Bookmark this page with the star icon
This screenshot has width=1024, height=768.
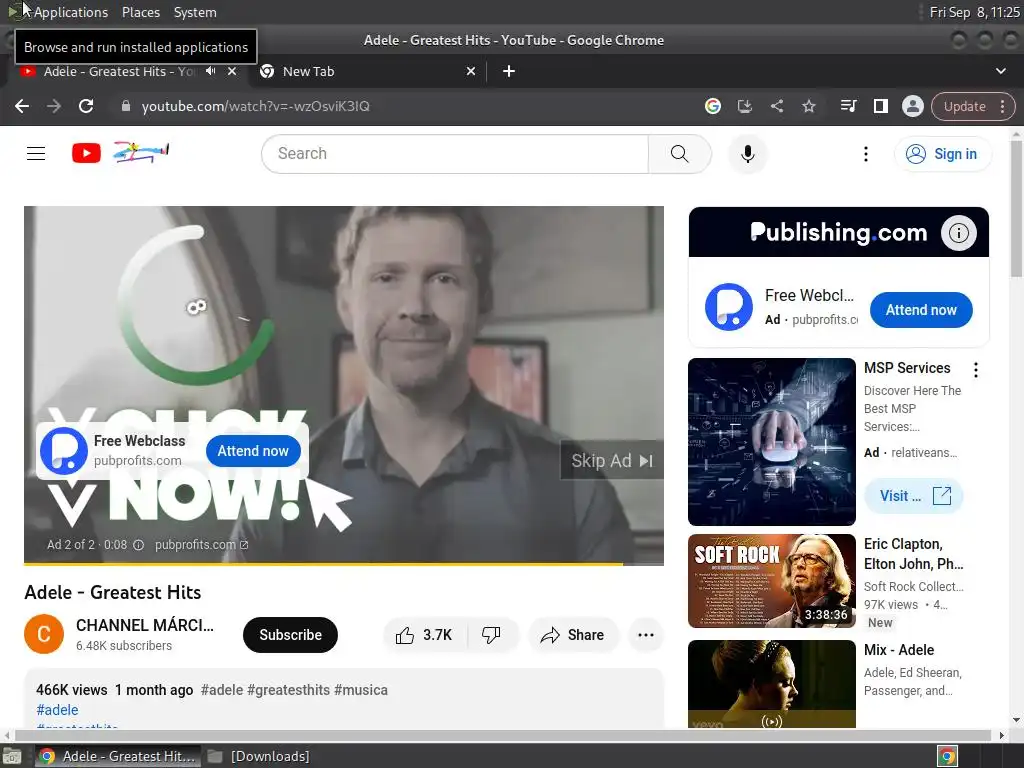808,106
